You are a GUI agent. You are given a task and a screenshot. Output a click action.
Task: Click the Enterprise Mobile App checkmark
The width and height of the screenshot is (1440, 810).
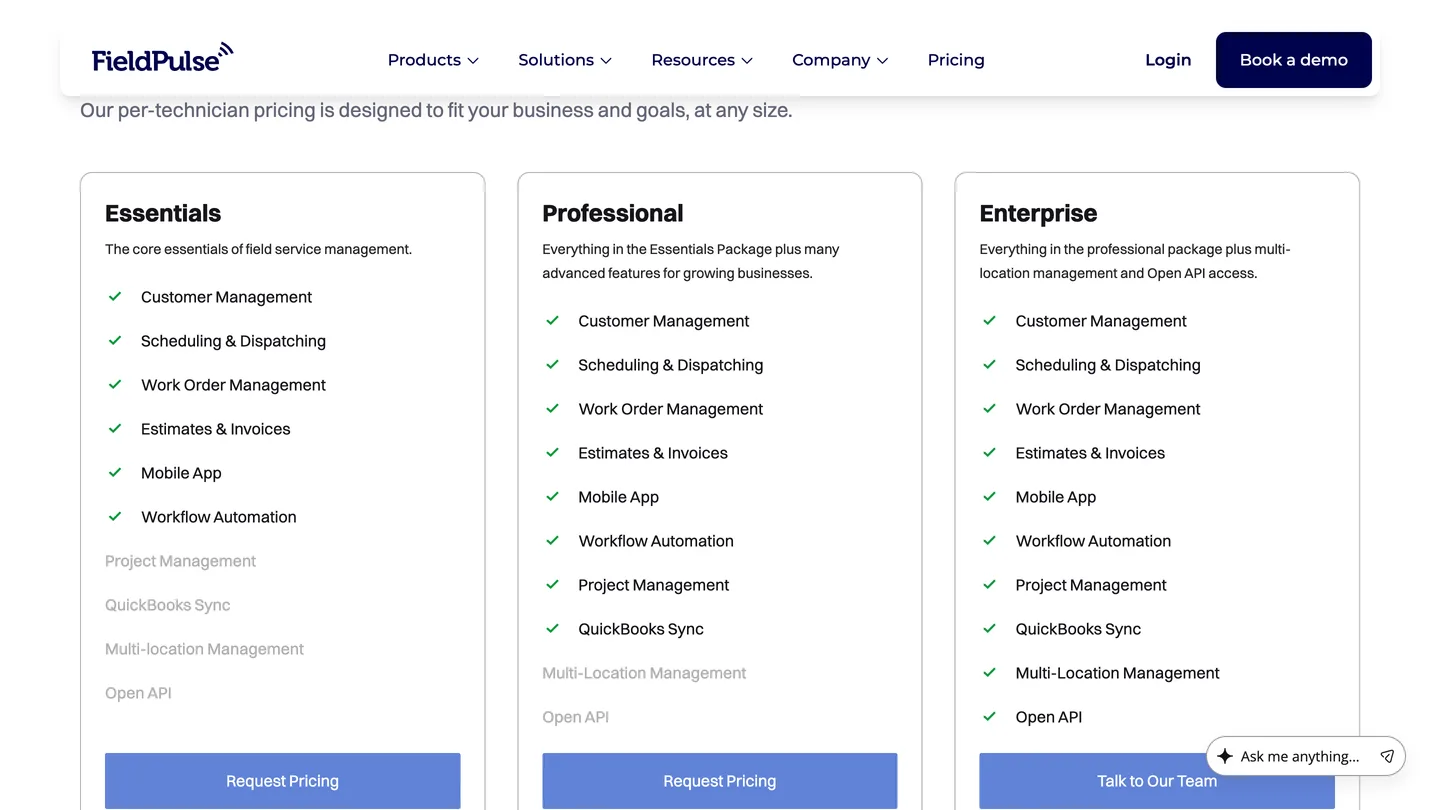[x=989, y=497]
